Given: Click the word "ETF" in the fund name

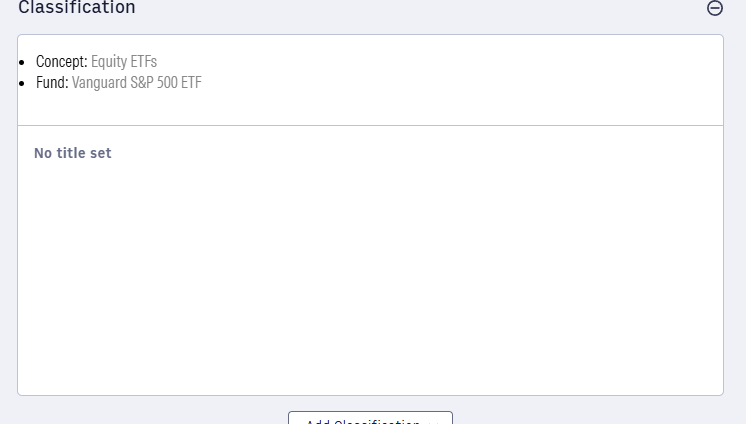Looking at the screenshot, I should pyautogui.click(x=191, y=82).
